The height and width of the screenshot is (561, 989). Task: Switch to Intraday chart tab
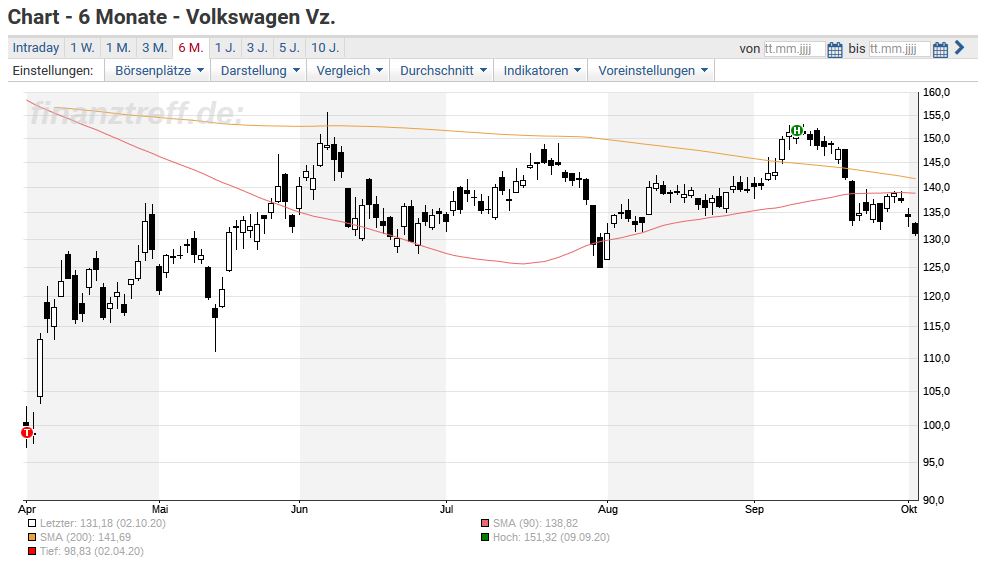36,48
